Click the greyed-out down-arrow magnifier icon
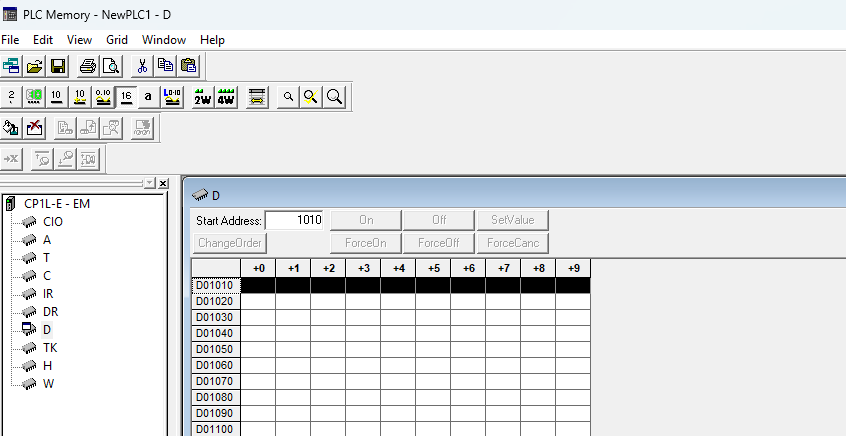846x436 pixels. (65, 159)
